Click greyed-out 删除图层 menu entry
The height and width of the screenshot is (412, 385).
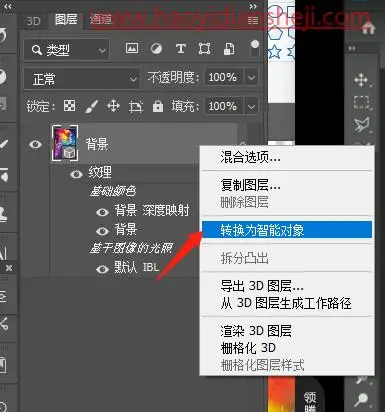244,202
